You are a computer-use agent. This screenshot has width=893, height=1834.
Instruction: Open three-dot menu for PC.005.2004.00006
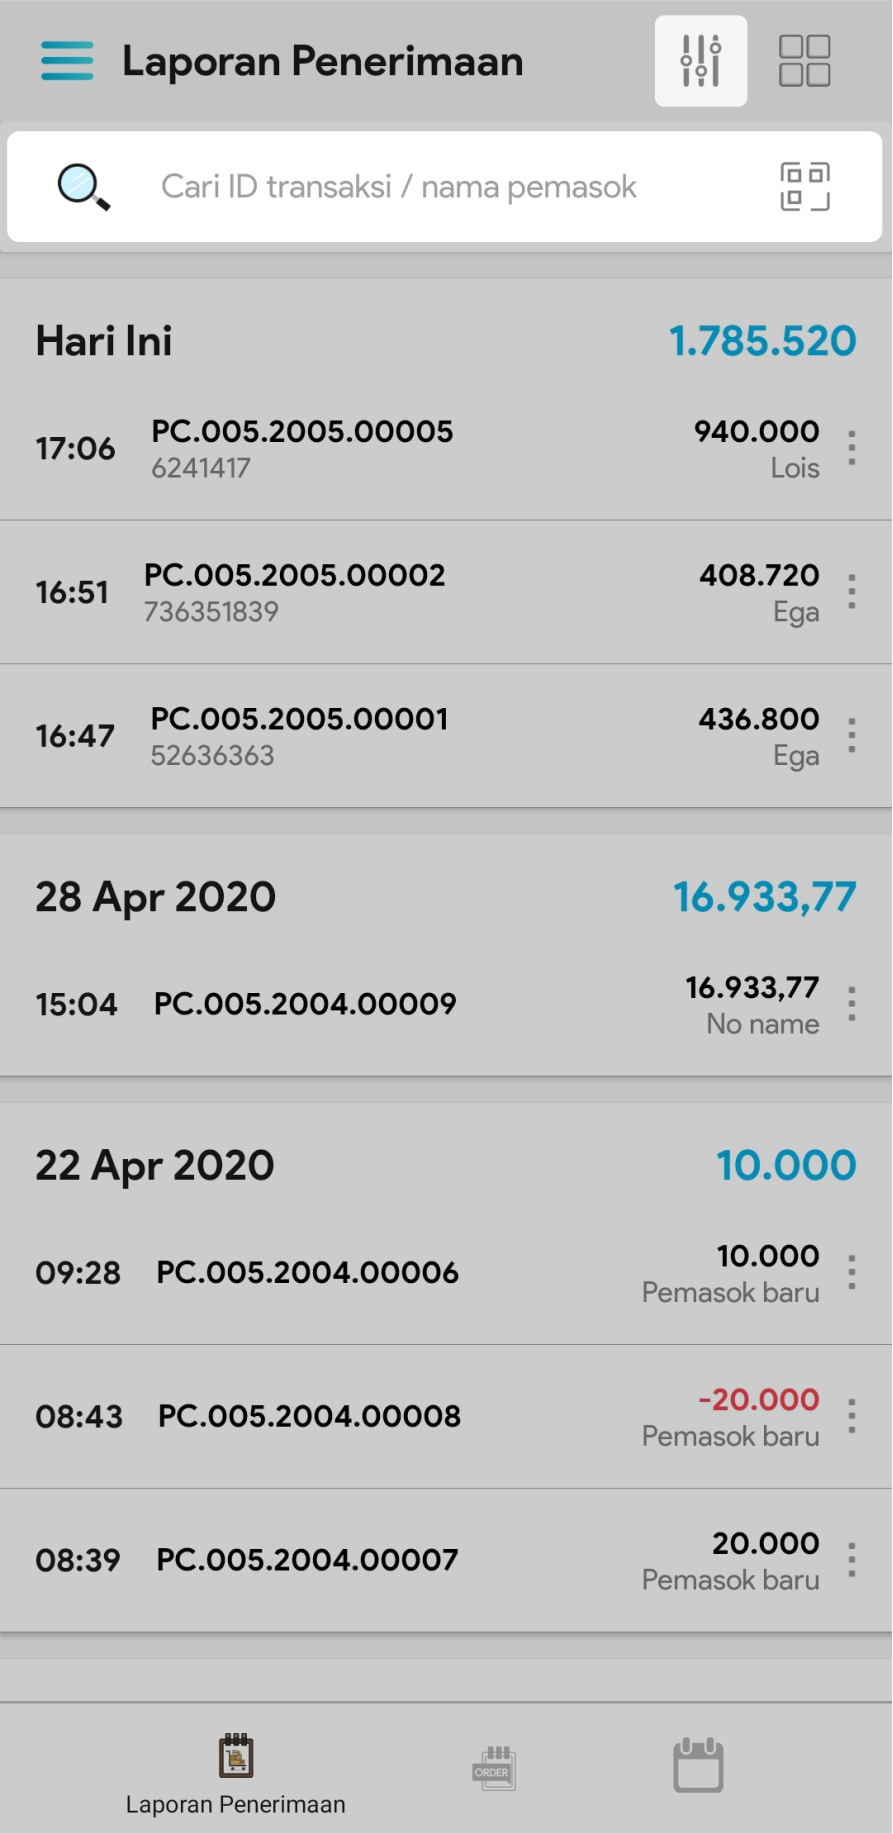coord(851,1272)
